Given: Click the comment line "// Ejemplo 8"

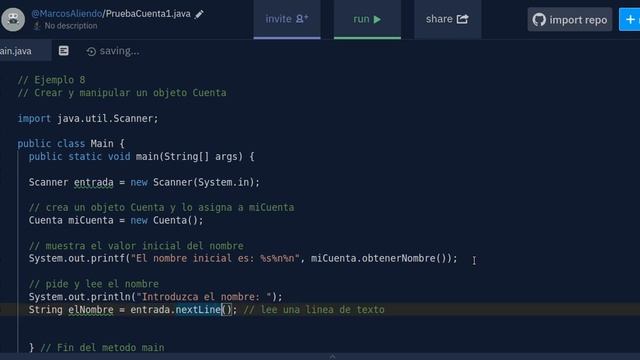Looking at the screenshot, I should pos(51,80).
